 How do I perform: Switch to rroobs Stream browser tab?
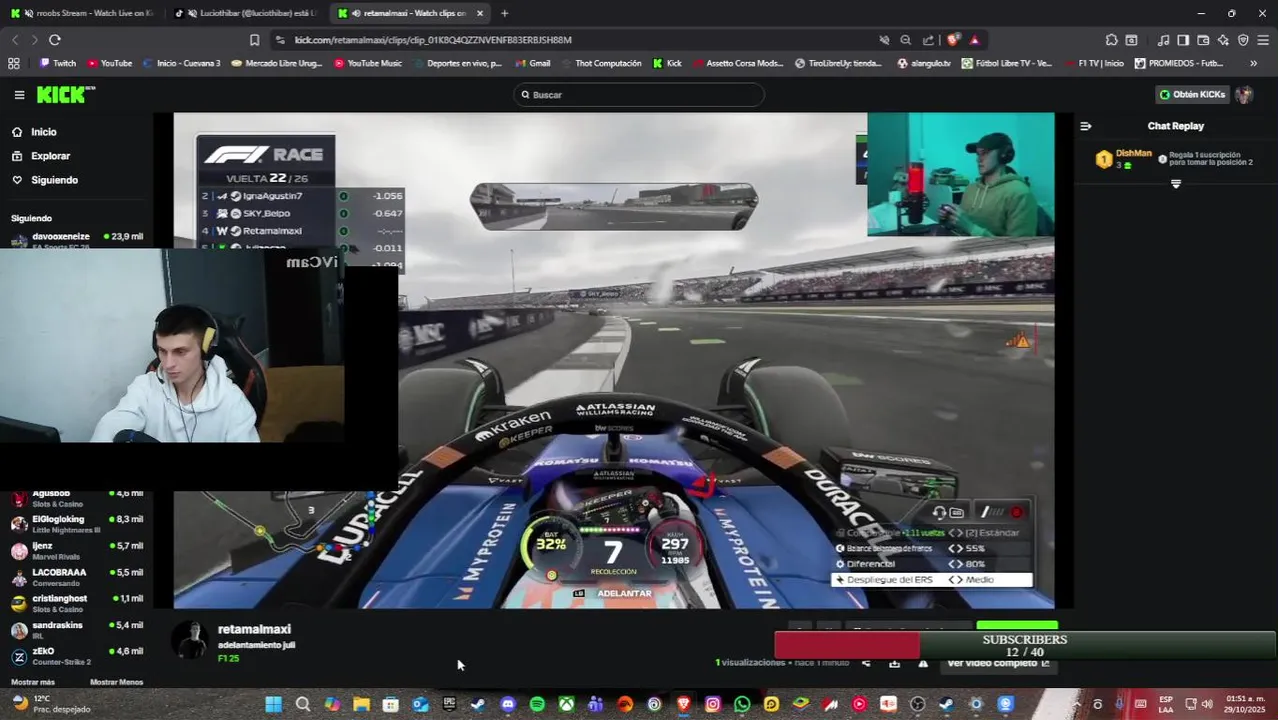pos(83,13)
